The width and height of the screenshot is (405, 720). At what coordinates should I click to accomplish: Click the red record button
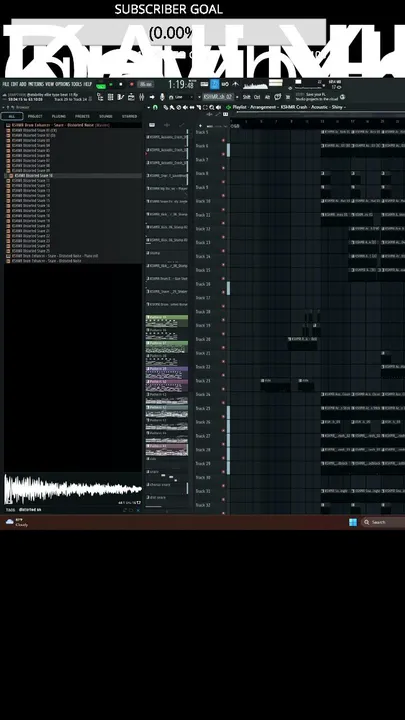132,84
